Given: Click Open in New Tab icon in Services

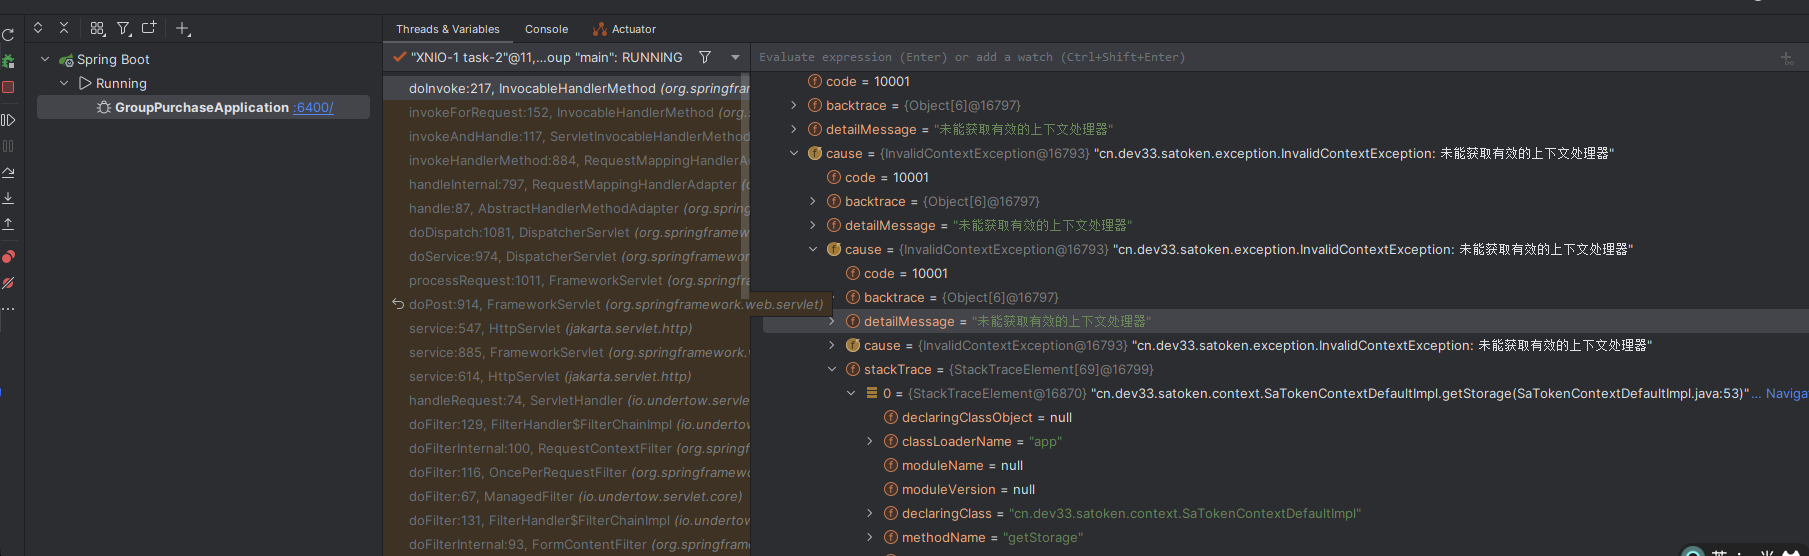Looking at the screenshot, I should click(x=149, y=28).
